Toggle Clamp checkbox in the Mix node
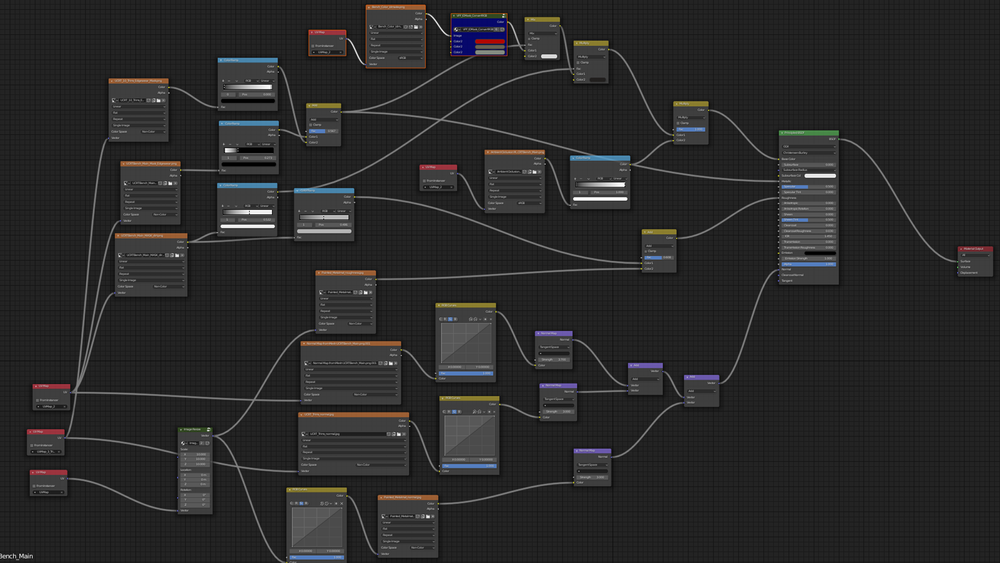 pos(529,39)
